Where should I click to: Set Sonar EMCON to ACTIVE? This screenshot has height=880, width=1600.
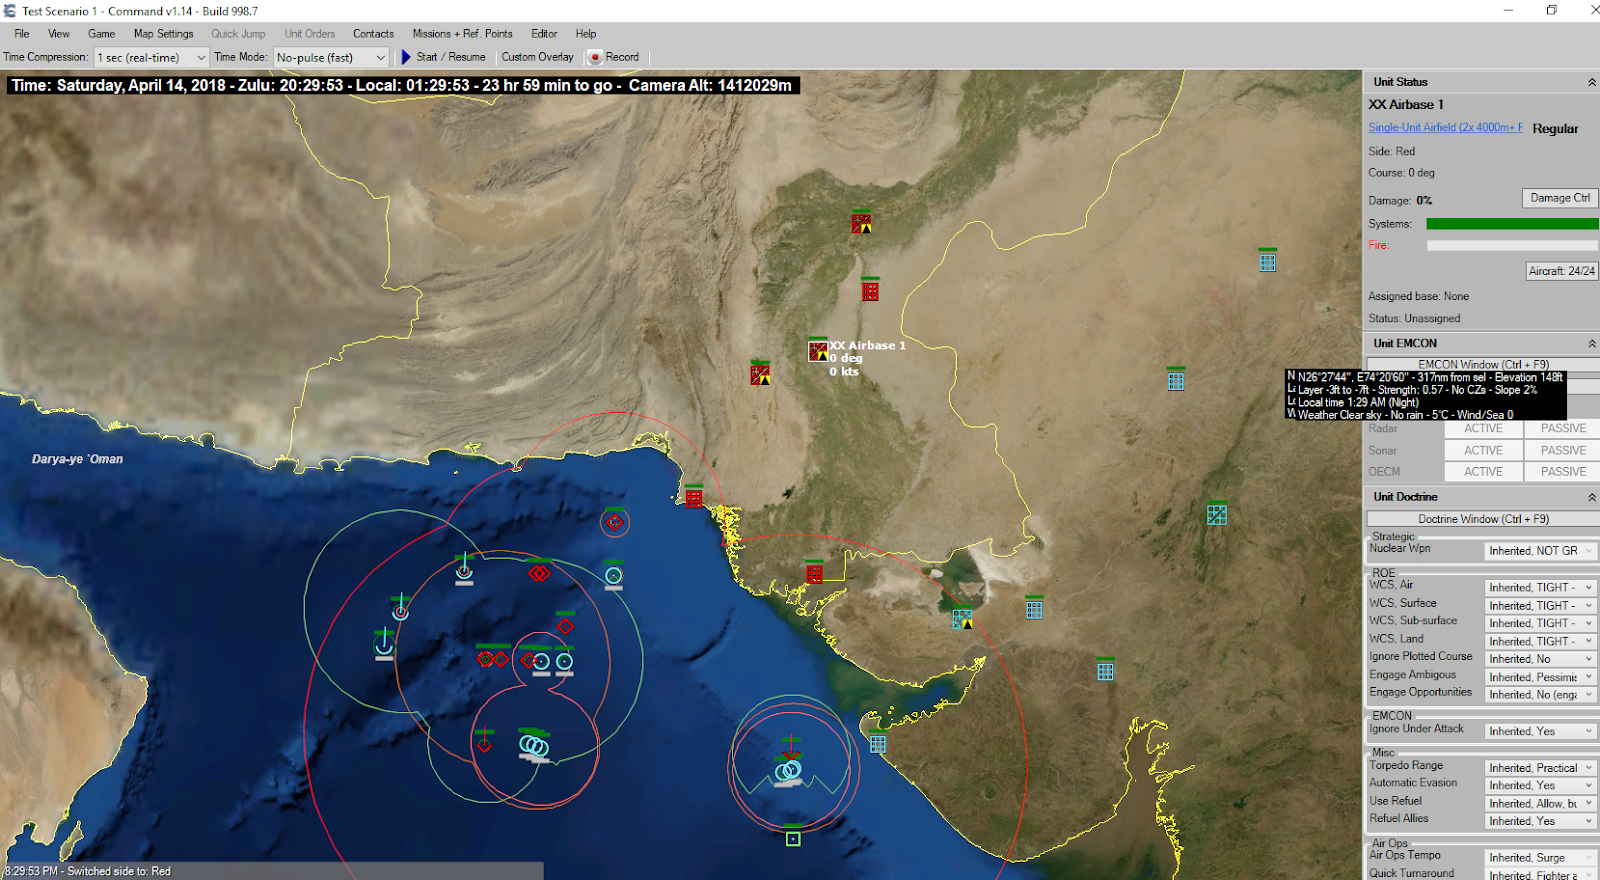1483,450
